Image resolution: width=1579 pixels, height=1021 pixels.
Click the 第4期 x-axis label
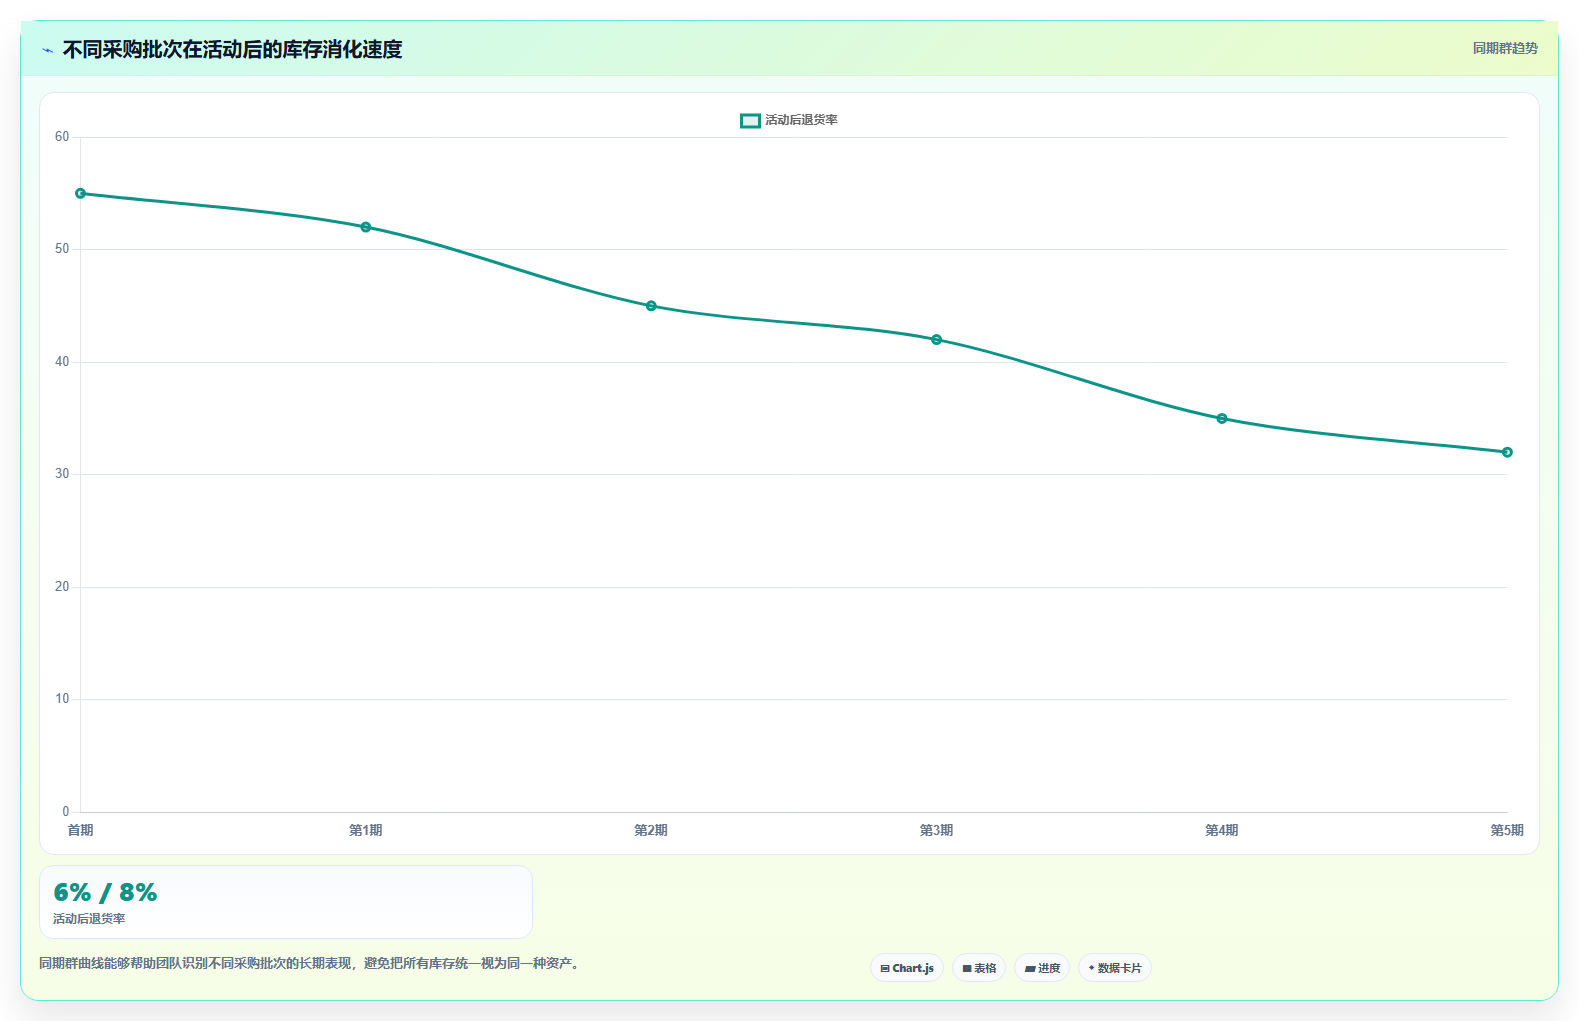pyautogui.click(x=1222, y=830)
